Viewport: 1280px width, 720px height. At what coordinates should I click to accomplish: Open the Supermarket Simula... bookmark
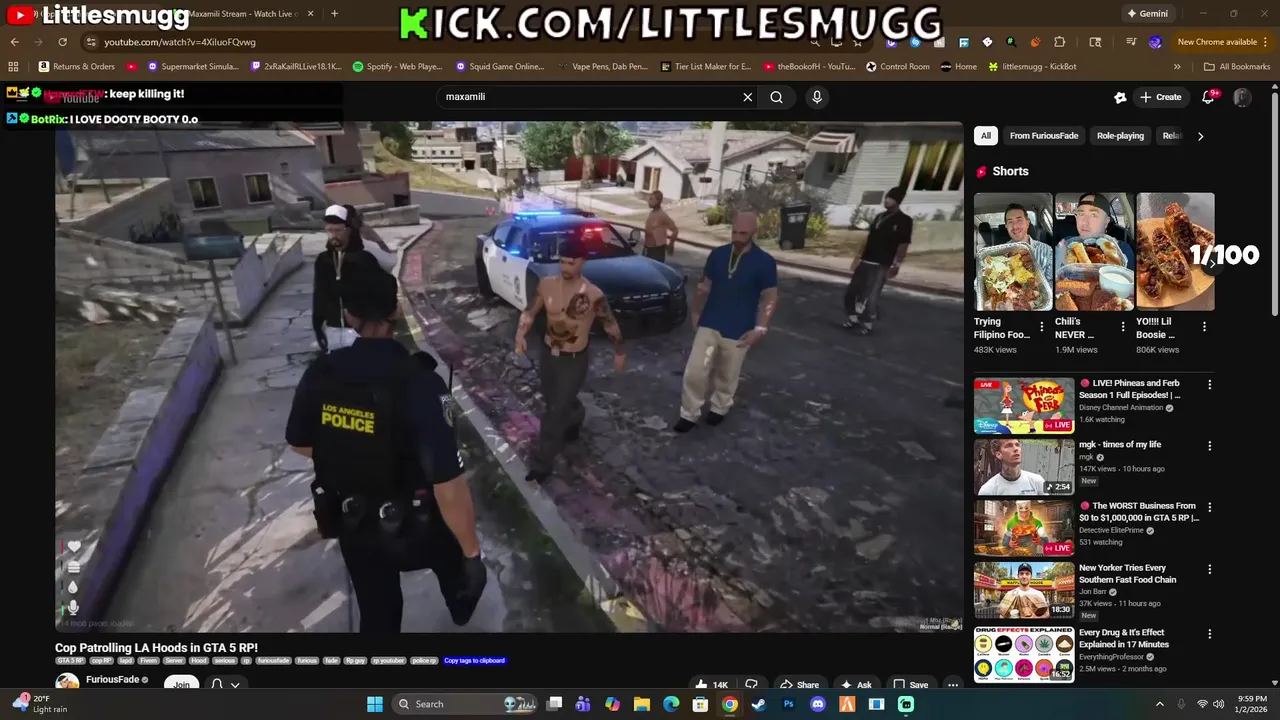[x=193, y=67]
